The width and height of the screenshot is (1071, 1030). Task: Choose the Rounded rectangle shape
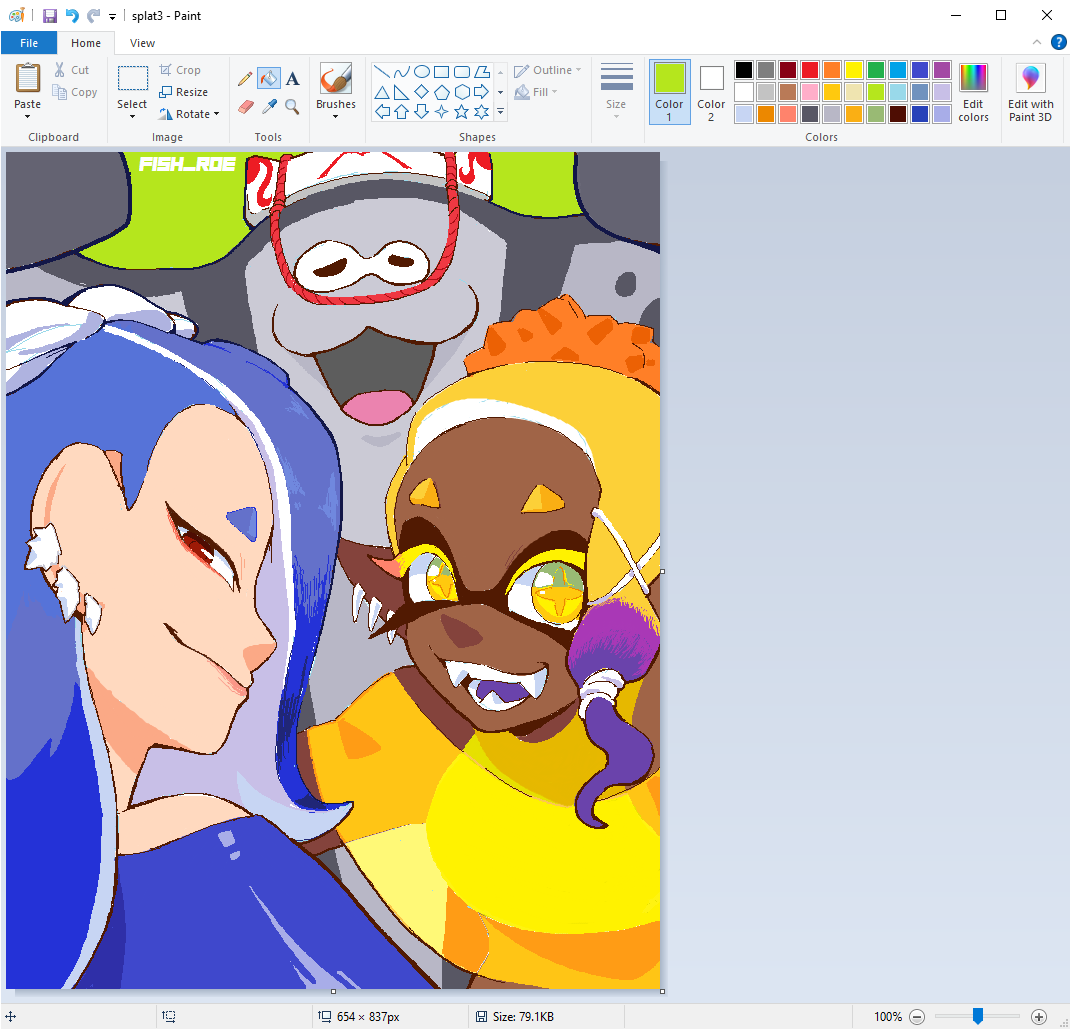pyautogui.click(x=462, y=72)
